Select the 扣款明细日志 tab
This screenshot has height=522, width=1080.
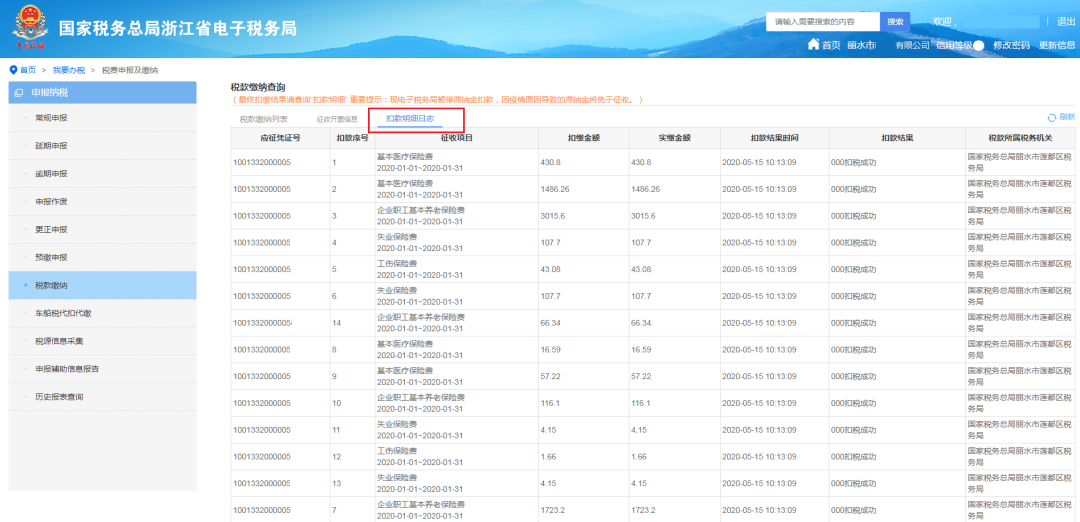click(x=410, y=119)
